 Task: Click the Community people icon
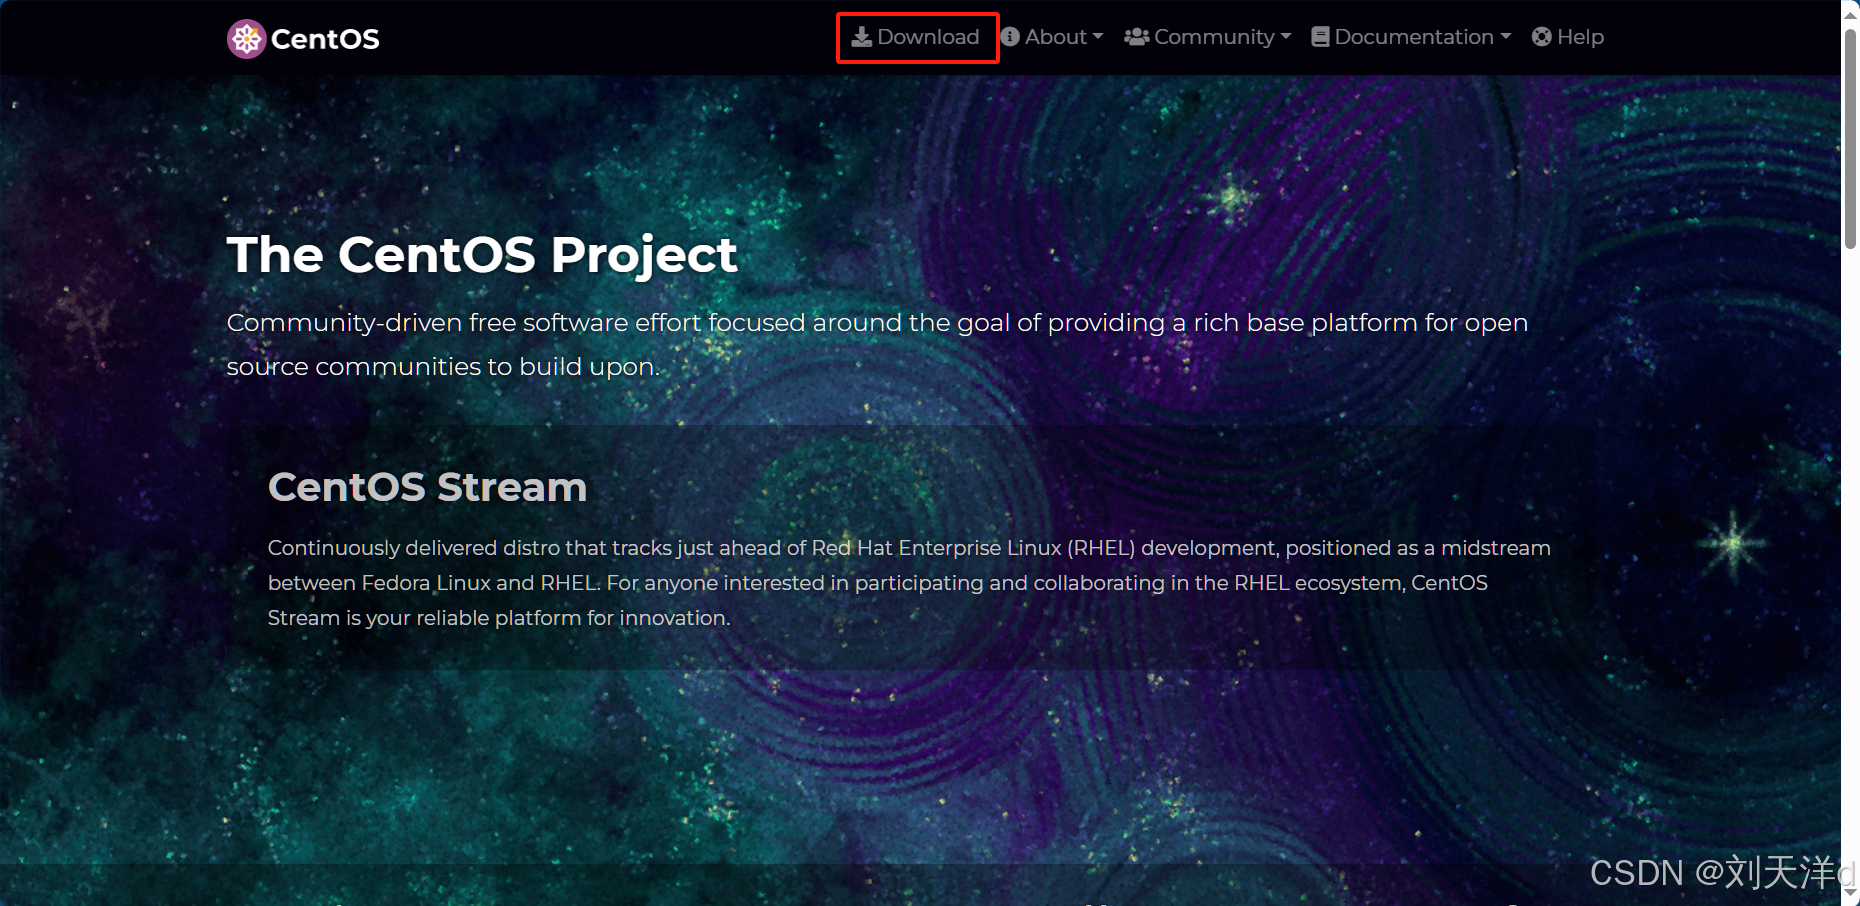tap(1136, 37)
